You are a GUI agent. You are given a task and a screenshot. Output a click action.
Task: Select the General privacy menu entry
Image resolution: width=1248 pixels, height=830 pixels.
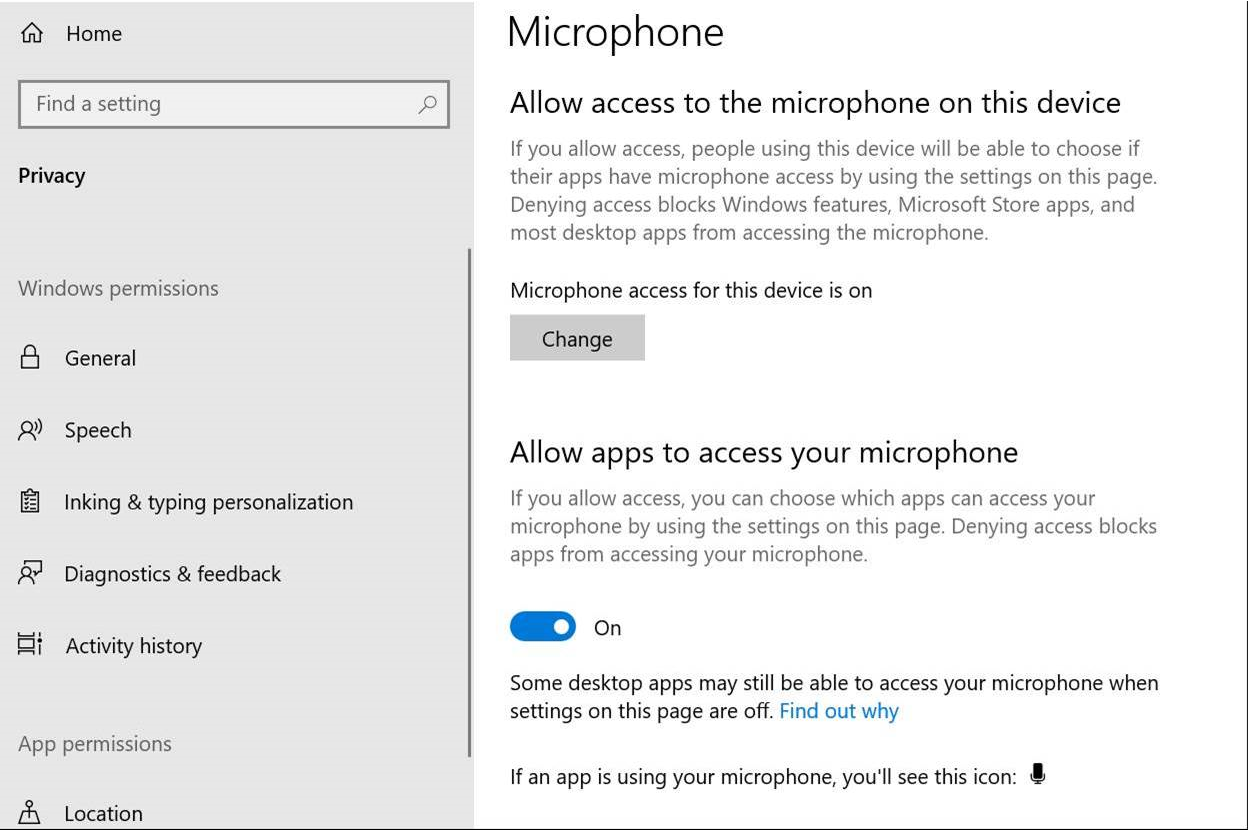100,357
